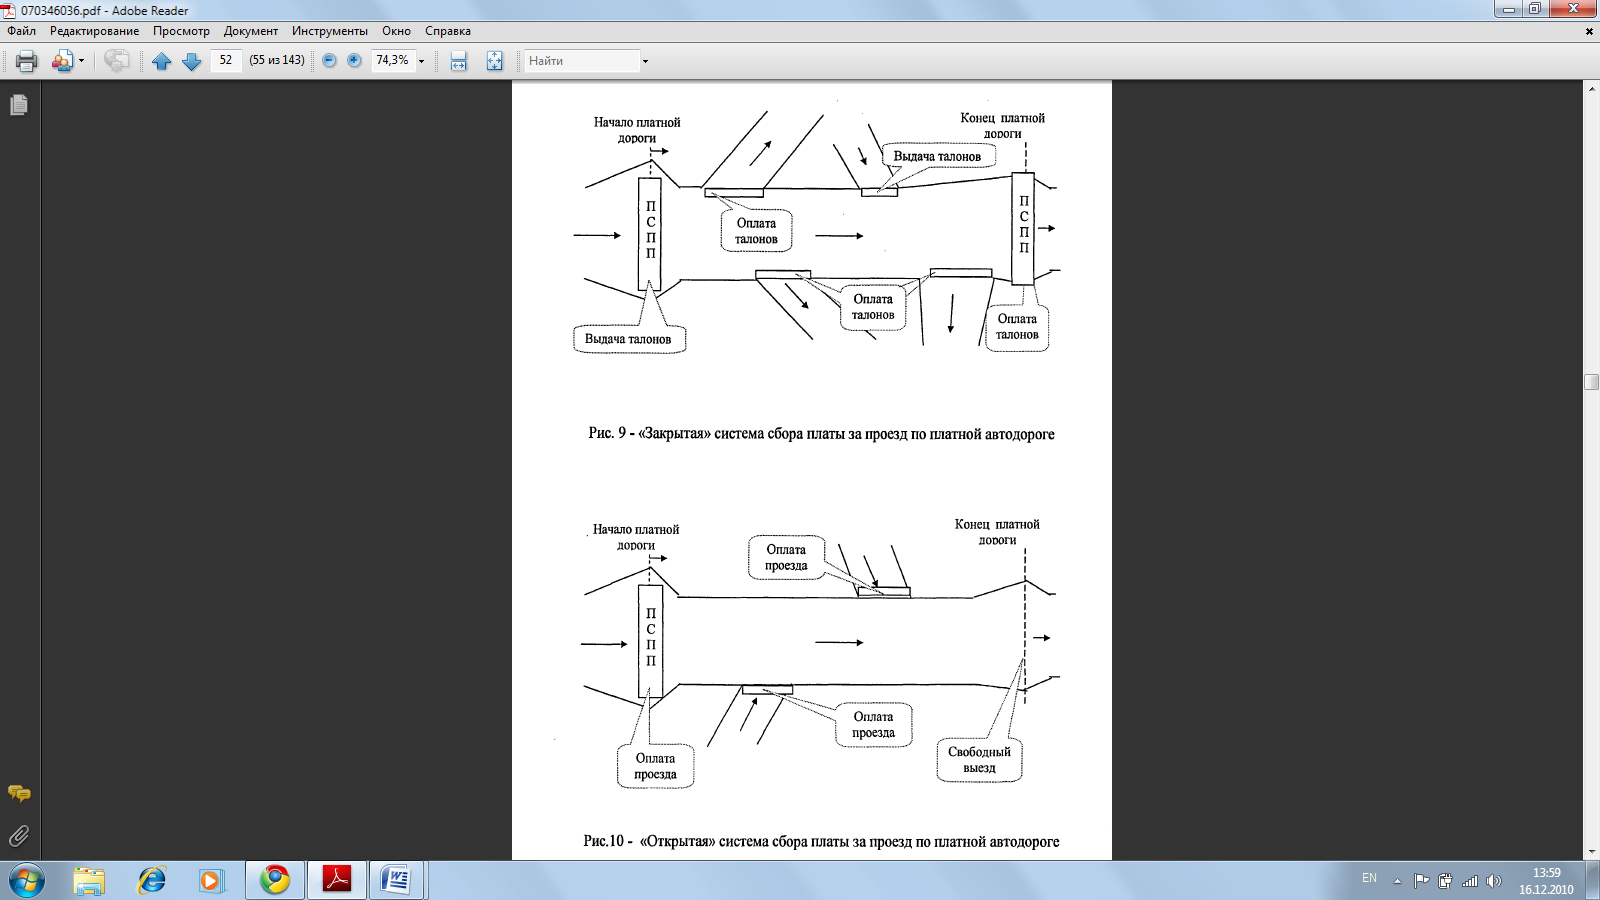
Task: Click the volume speaker tray icon
Action: [x=1494, y=881]
